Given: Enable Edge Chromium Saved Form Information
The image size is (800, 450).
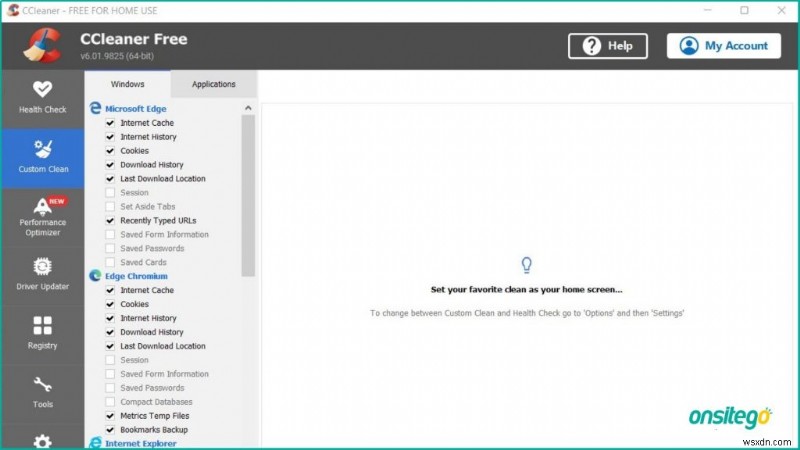Looking at the screenshot, I should click(110, 374).
